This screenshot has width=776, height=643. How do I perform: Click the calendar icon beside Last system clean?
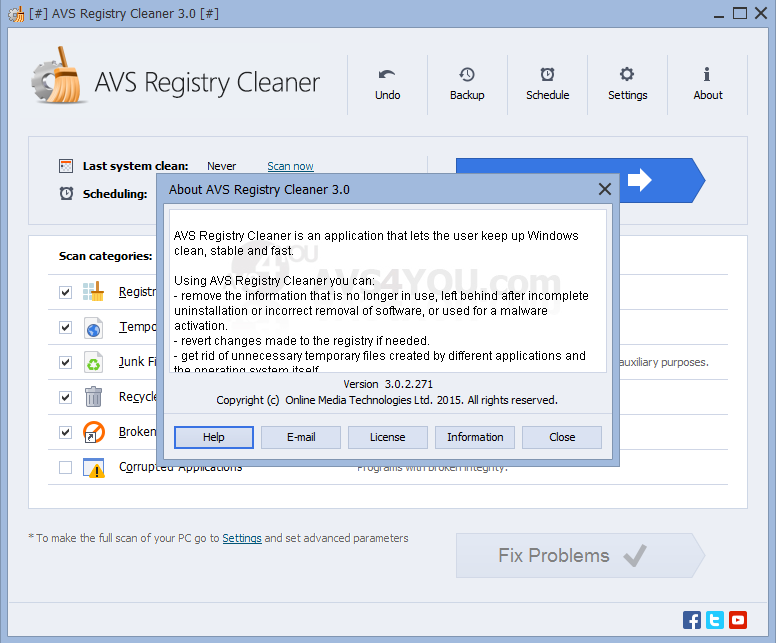click(66, 166)
